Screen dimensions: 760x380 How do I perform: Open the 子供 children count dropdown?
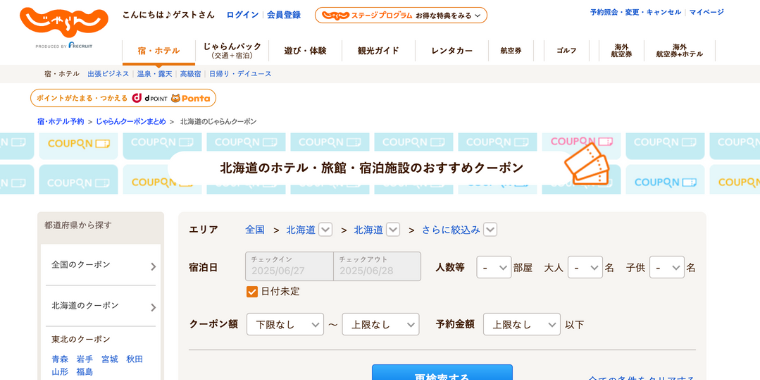[666, 267]
